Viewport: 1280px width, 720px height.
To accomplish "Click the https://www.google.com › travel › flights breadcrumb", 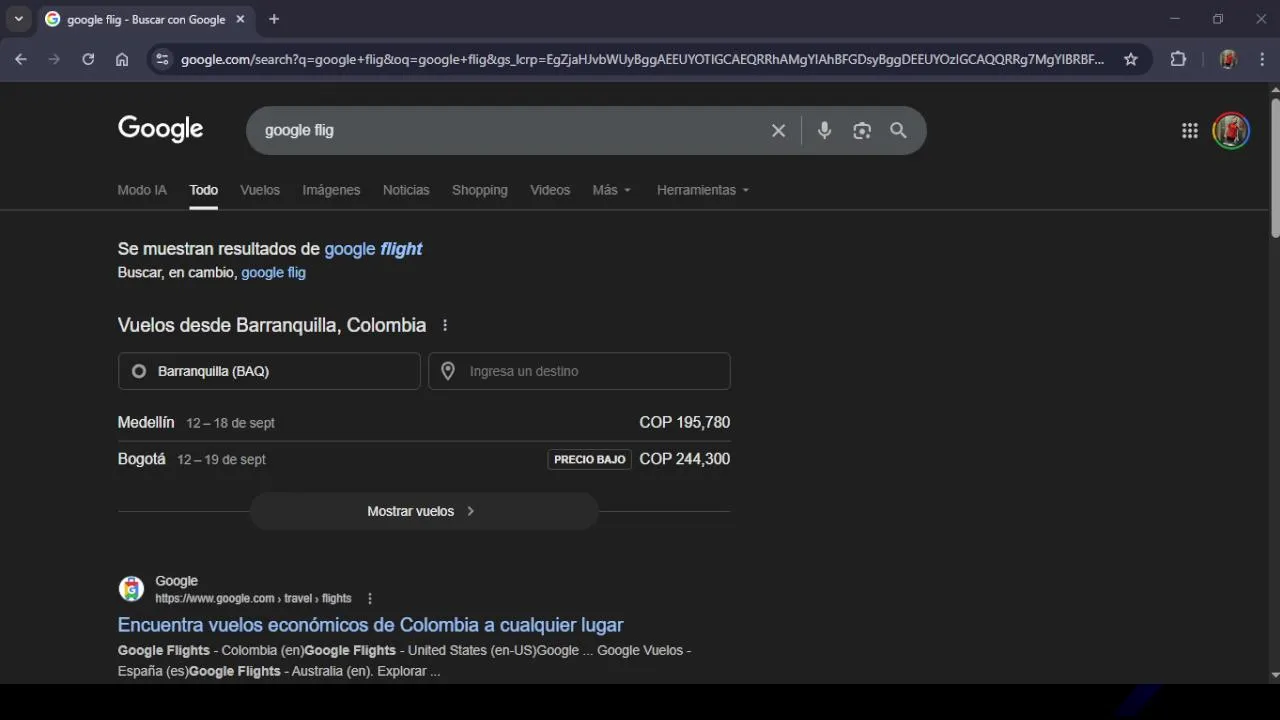I will 253,599.
